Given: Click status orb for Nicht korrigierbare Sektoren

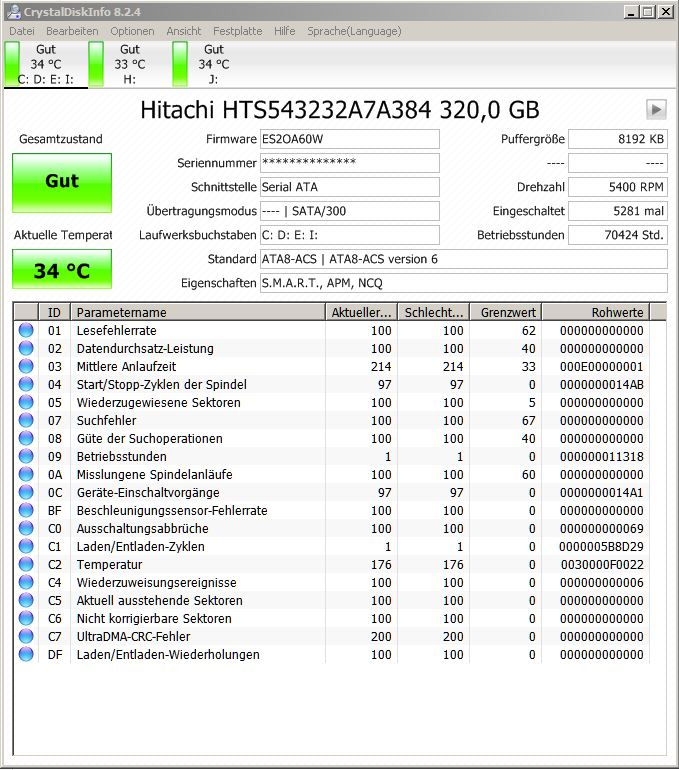Looking at the screenshot, I should 26,619.
